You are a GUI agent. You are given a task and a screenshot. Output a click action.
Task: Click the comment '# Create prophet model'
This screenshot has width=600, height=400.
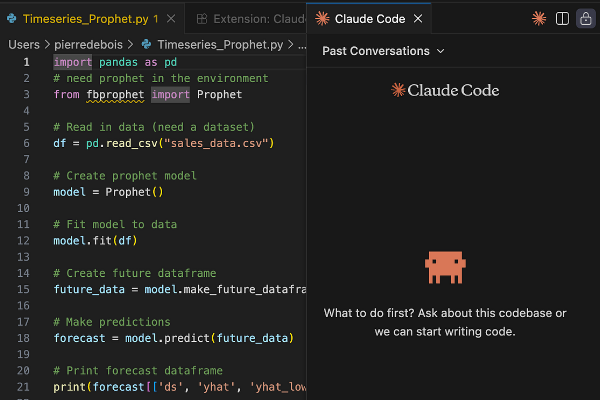[125, 176]
